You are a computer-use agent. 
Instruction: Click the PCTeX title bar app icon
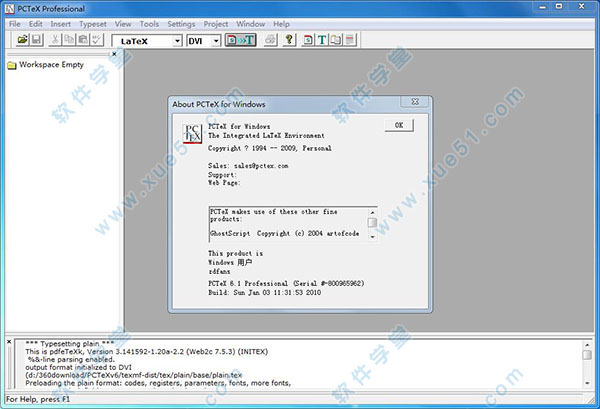(10, 8)
